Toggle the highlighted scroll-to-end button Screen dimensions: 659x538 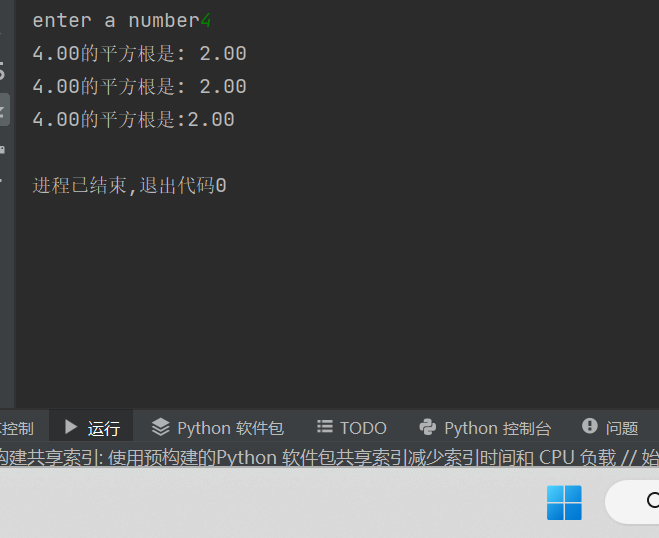(x=4, y=109)
